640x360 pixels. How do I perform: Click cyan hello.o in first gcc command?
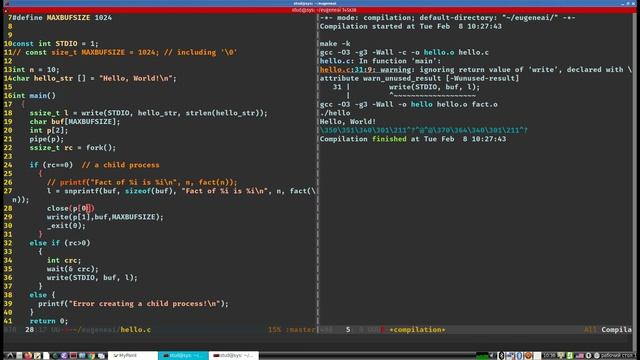[x=439, y=52]
